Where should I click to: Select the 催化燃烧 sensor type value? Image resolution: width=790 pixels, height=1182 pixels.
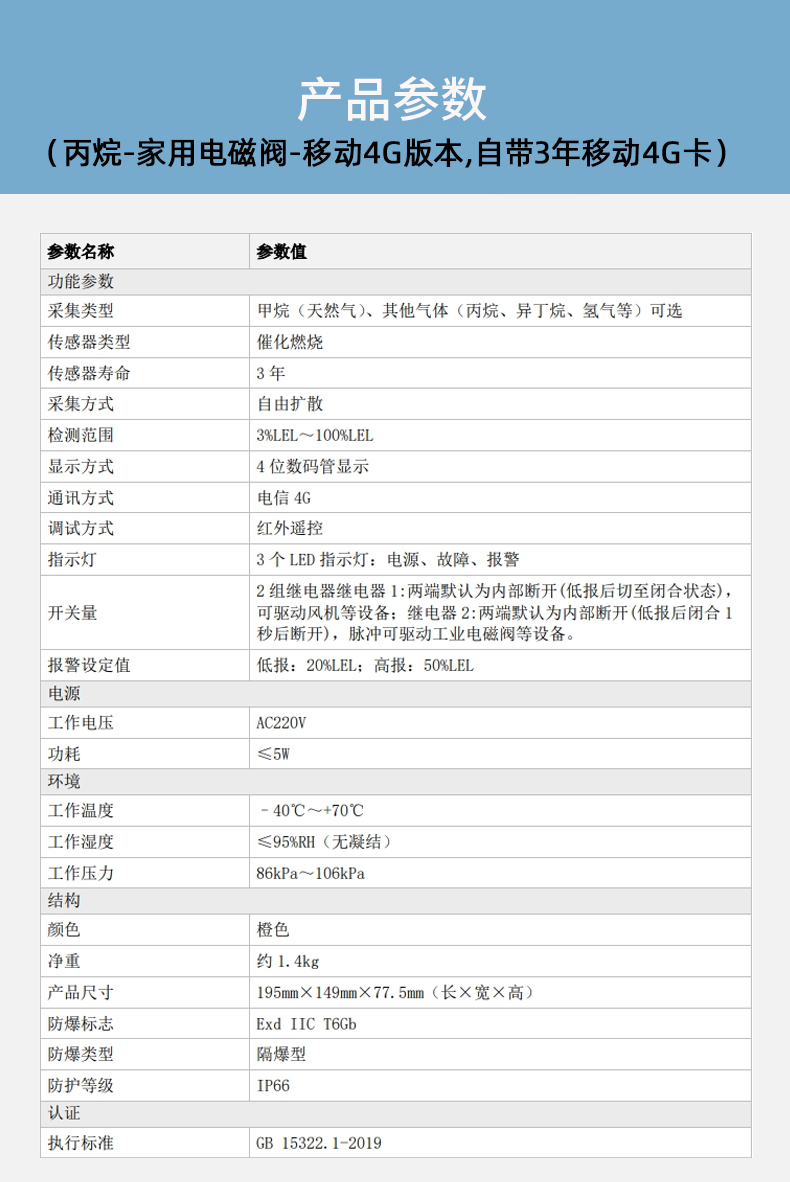click(x=290, y=342)
